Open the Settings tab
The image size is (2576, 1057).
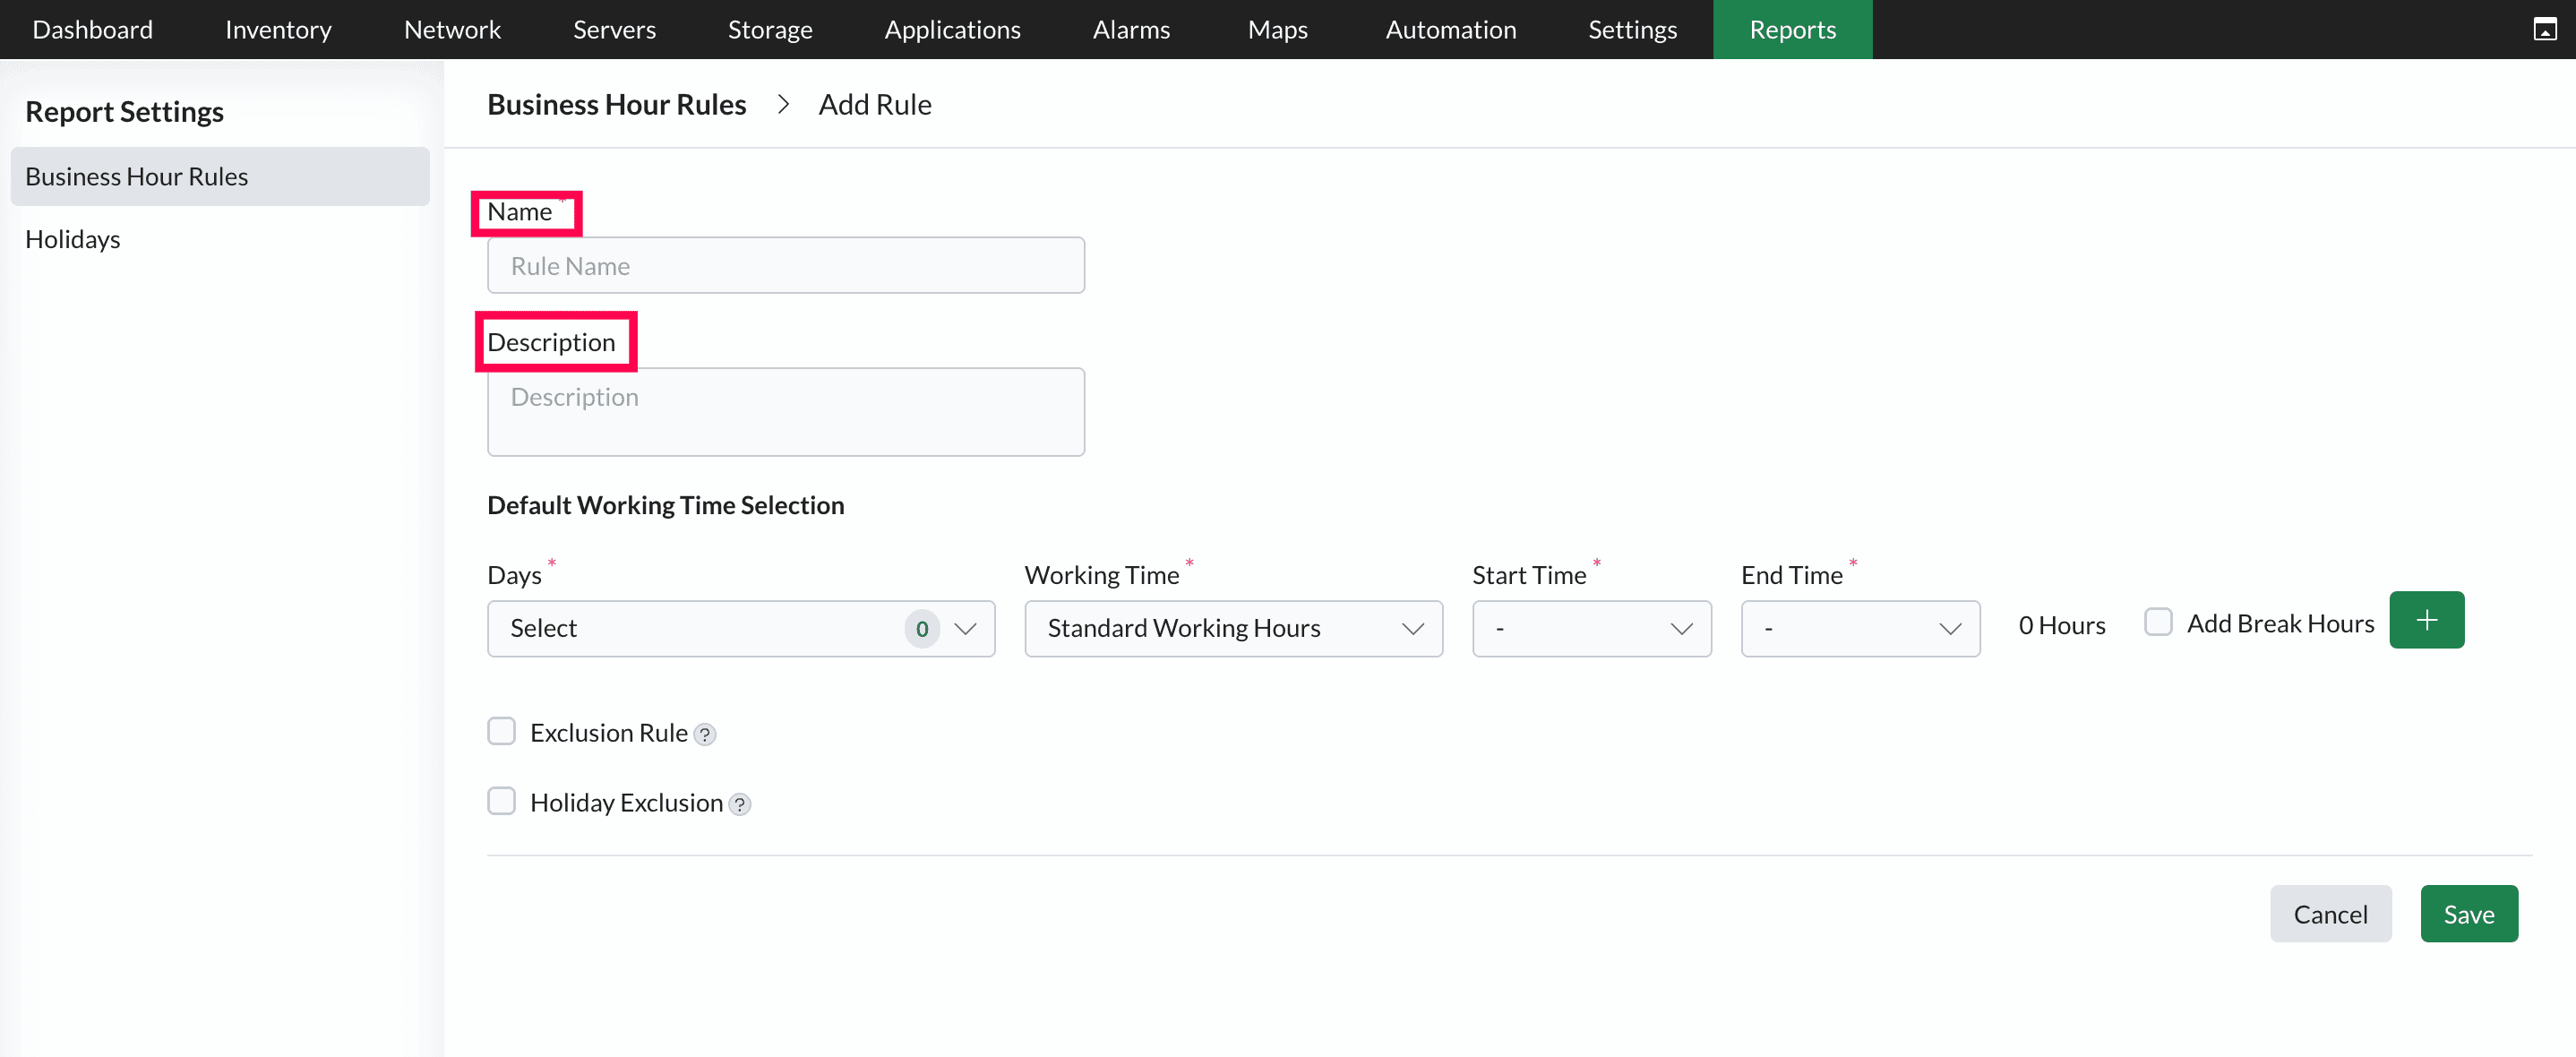(x=1632, y=29)
